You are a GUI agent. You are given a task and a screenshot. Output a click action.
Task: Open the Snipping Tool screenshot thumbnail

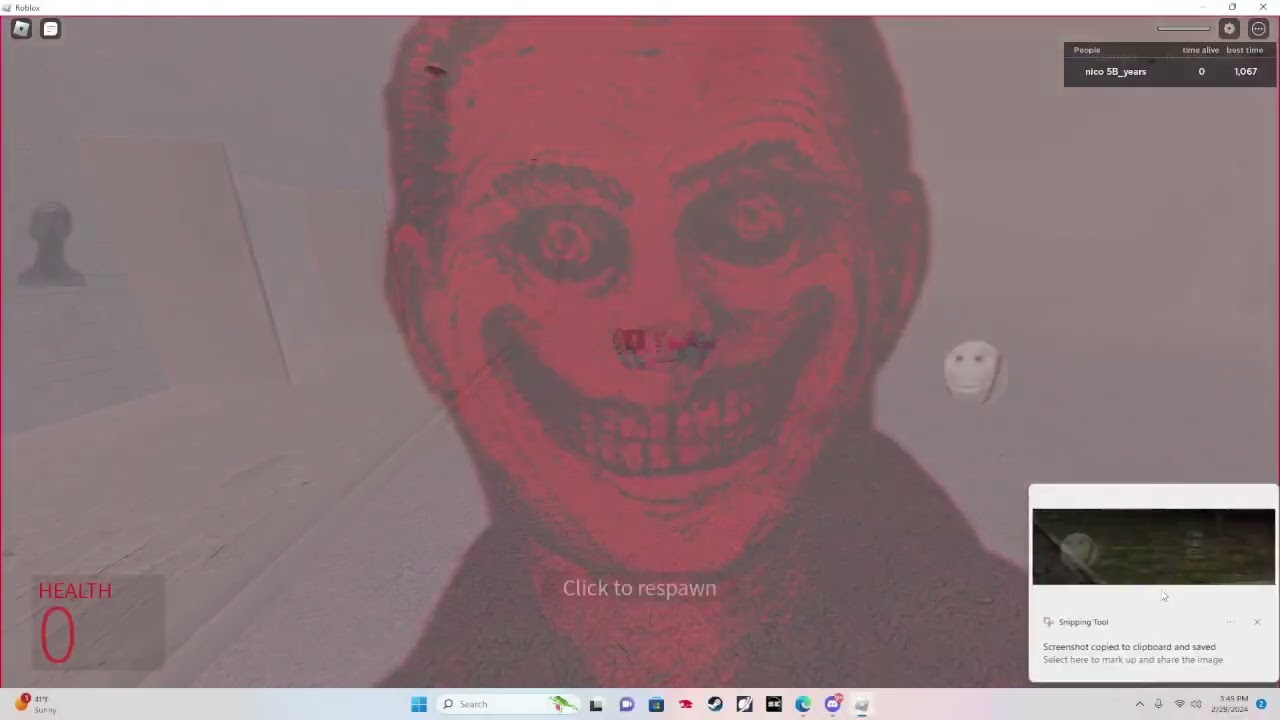click(1153, 547)
